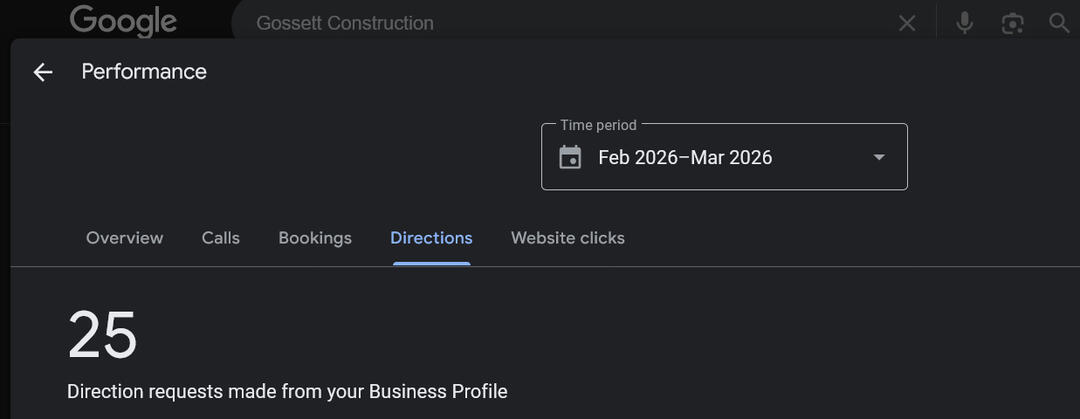Viewport: 1080px width, 419px height.
Task: Click the Gossett Construction search field
Action: pos(560,23)
